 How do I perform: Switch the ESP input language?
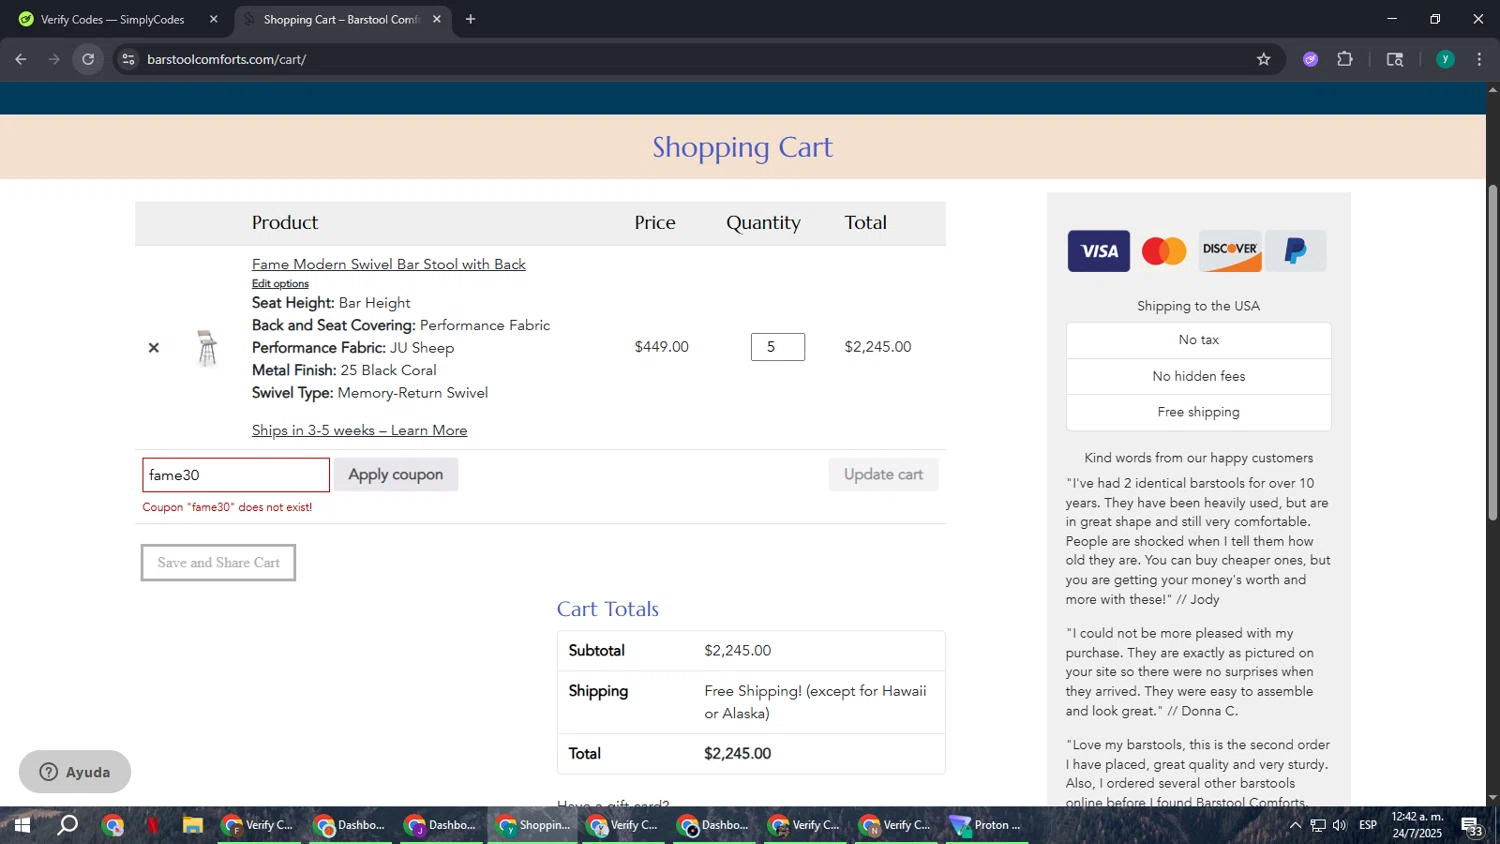click(x=1368, y=826)
